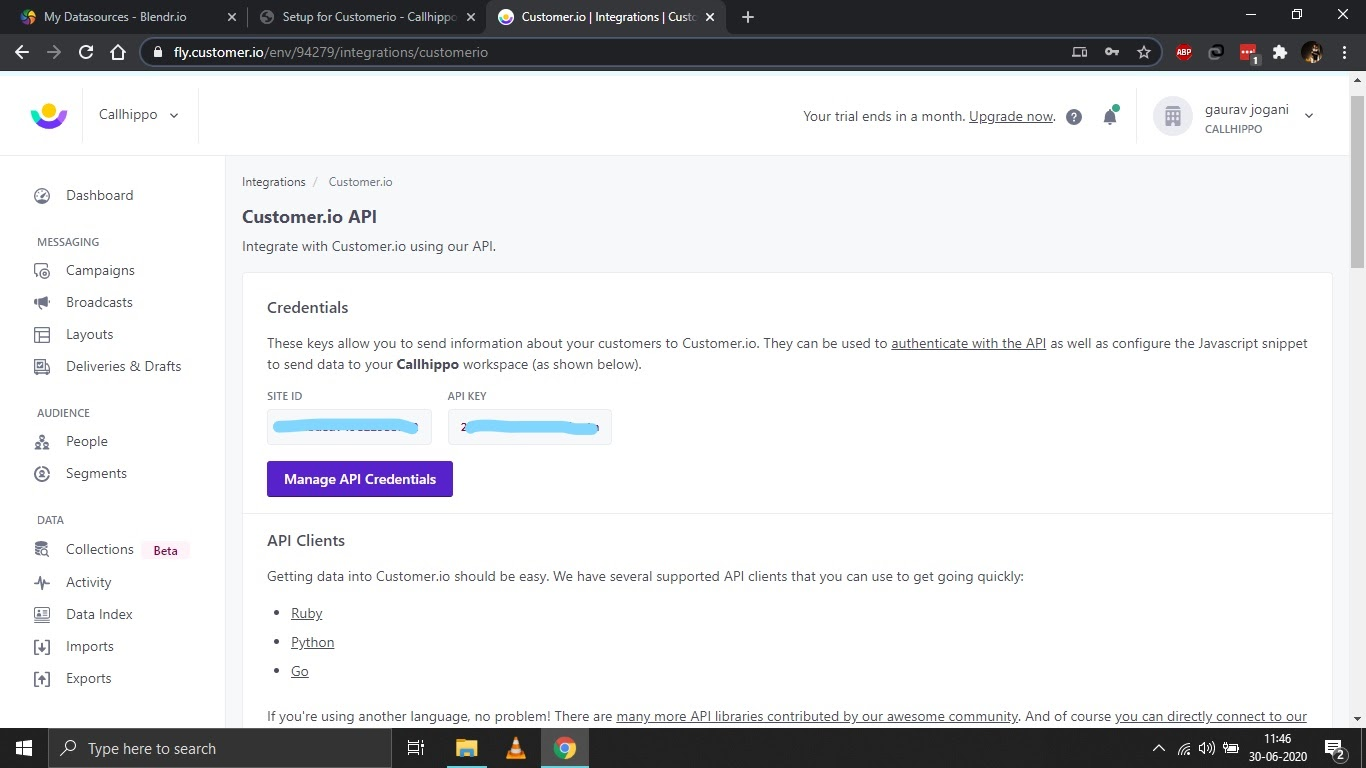
Task: Click the Imports icon
Action: coord(42,647)
